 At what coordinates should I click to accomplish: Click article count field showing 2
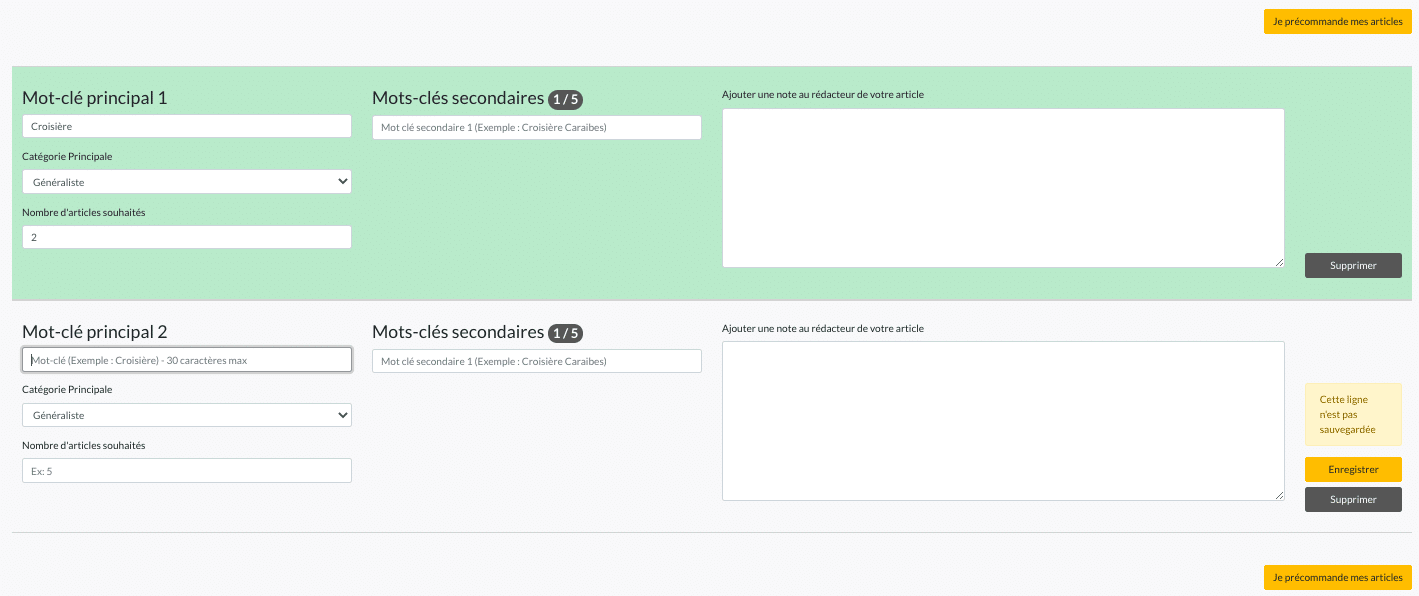tap(187, 237)
